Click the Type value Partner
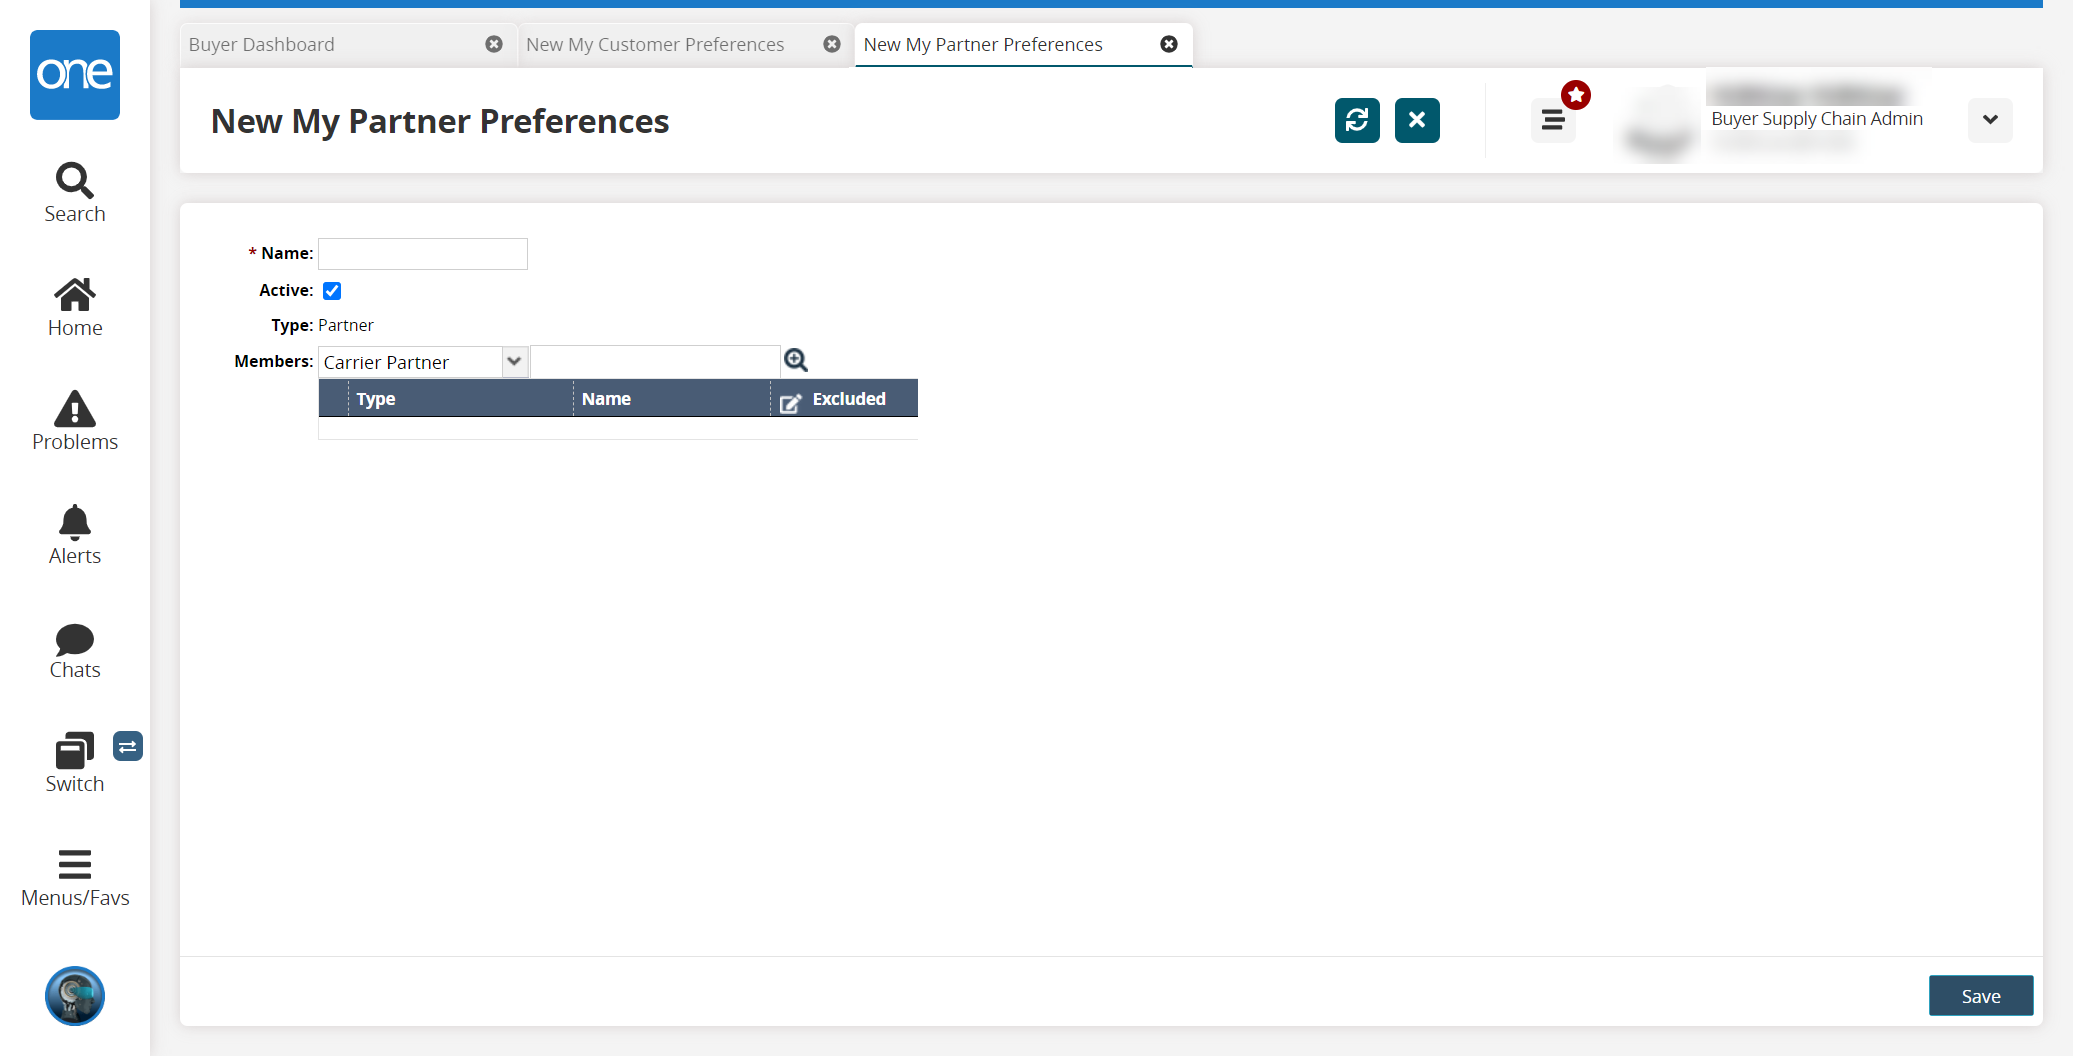The height and width of the screenshot is (1056, 2073). click(x=346, y=325)
